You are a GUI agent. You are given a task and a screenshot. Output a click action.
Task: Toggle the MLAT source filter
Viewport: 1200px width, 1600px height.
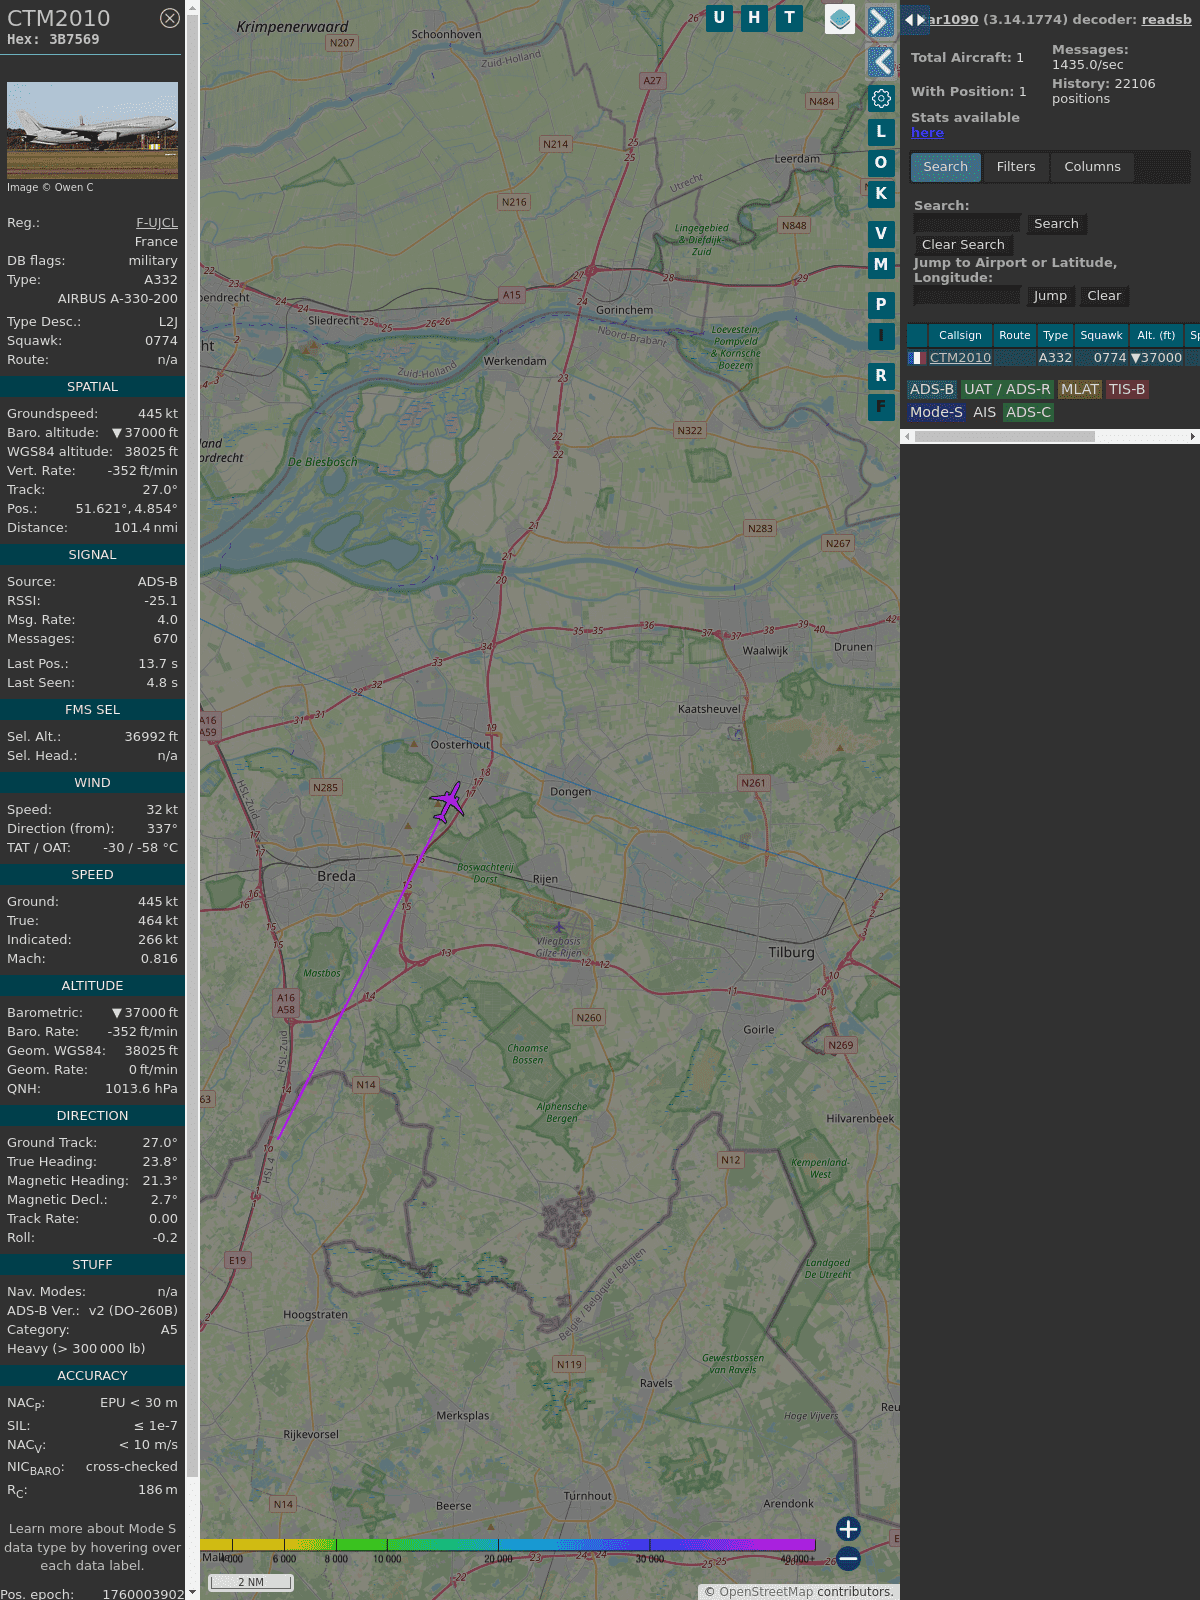[x=1079, y=389]
